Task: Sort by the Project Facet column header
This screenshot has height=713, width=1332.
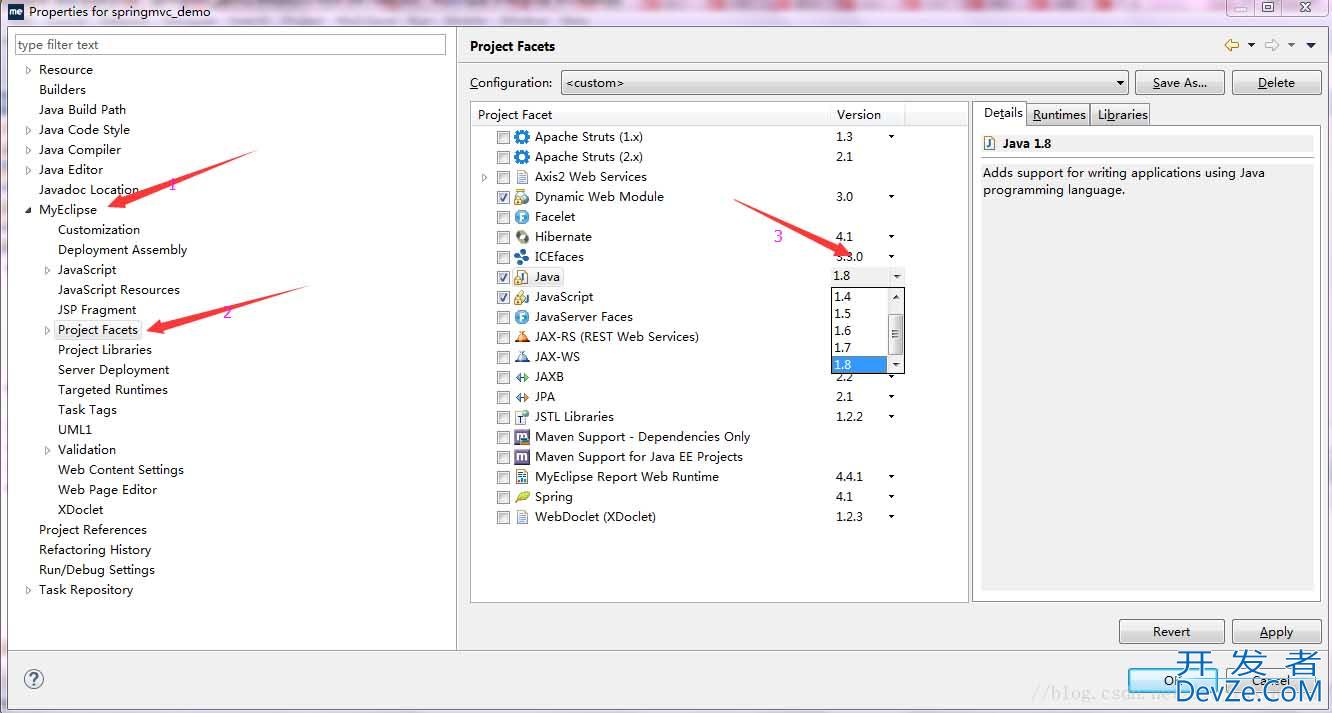Action: point(651,115)
